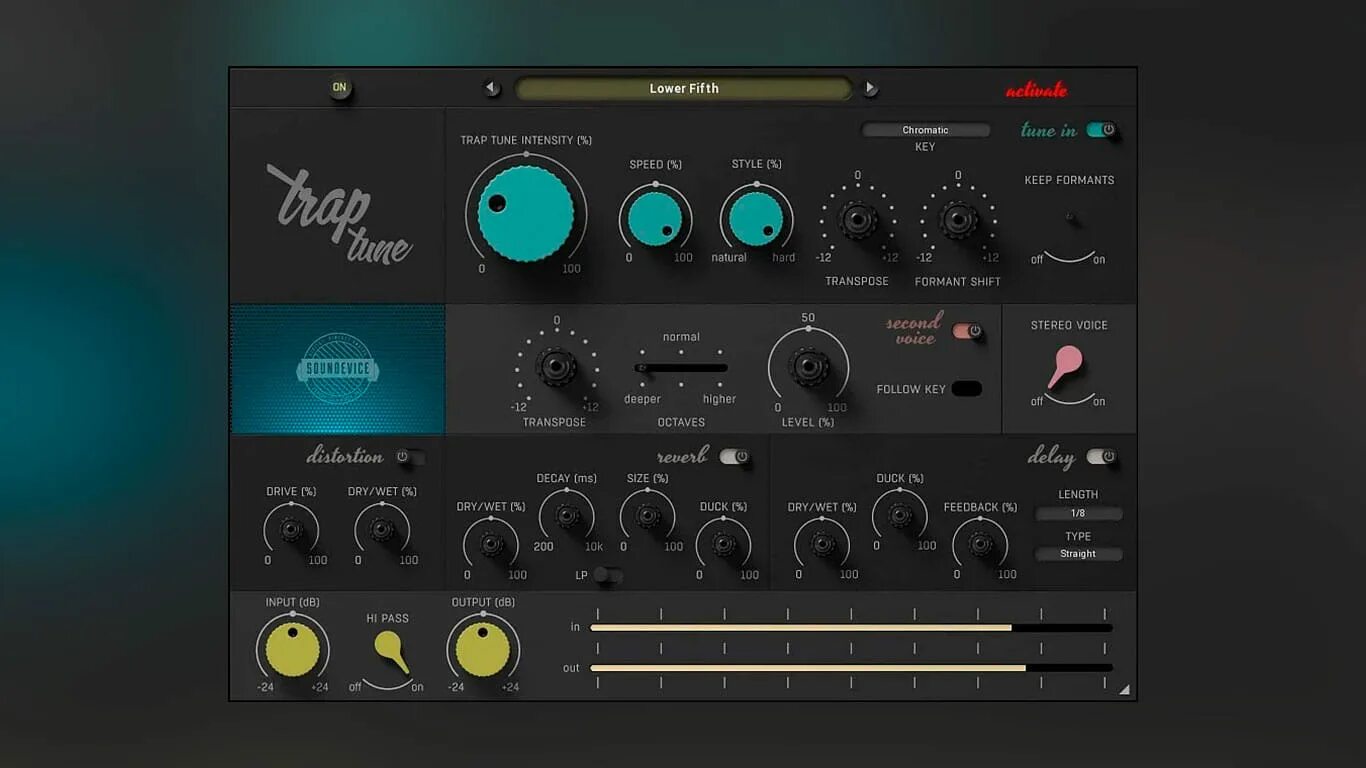Toggle the tune in power switch

[1101, 130]
